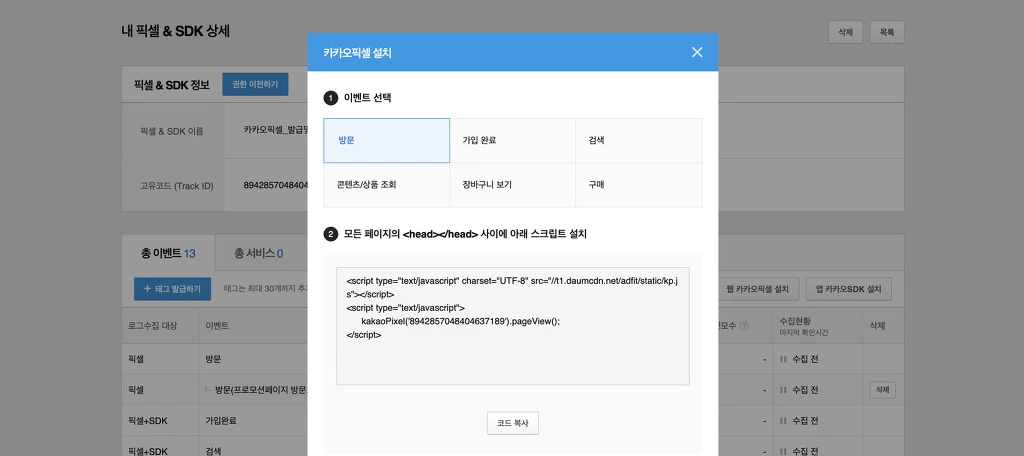Viewport: 1024px width, 456px height.
Task: Select the 구매 event option
Action: coord(639,185)
